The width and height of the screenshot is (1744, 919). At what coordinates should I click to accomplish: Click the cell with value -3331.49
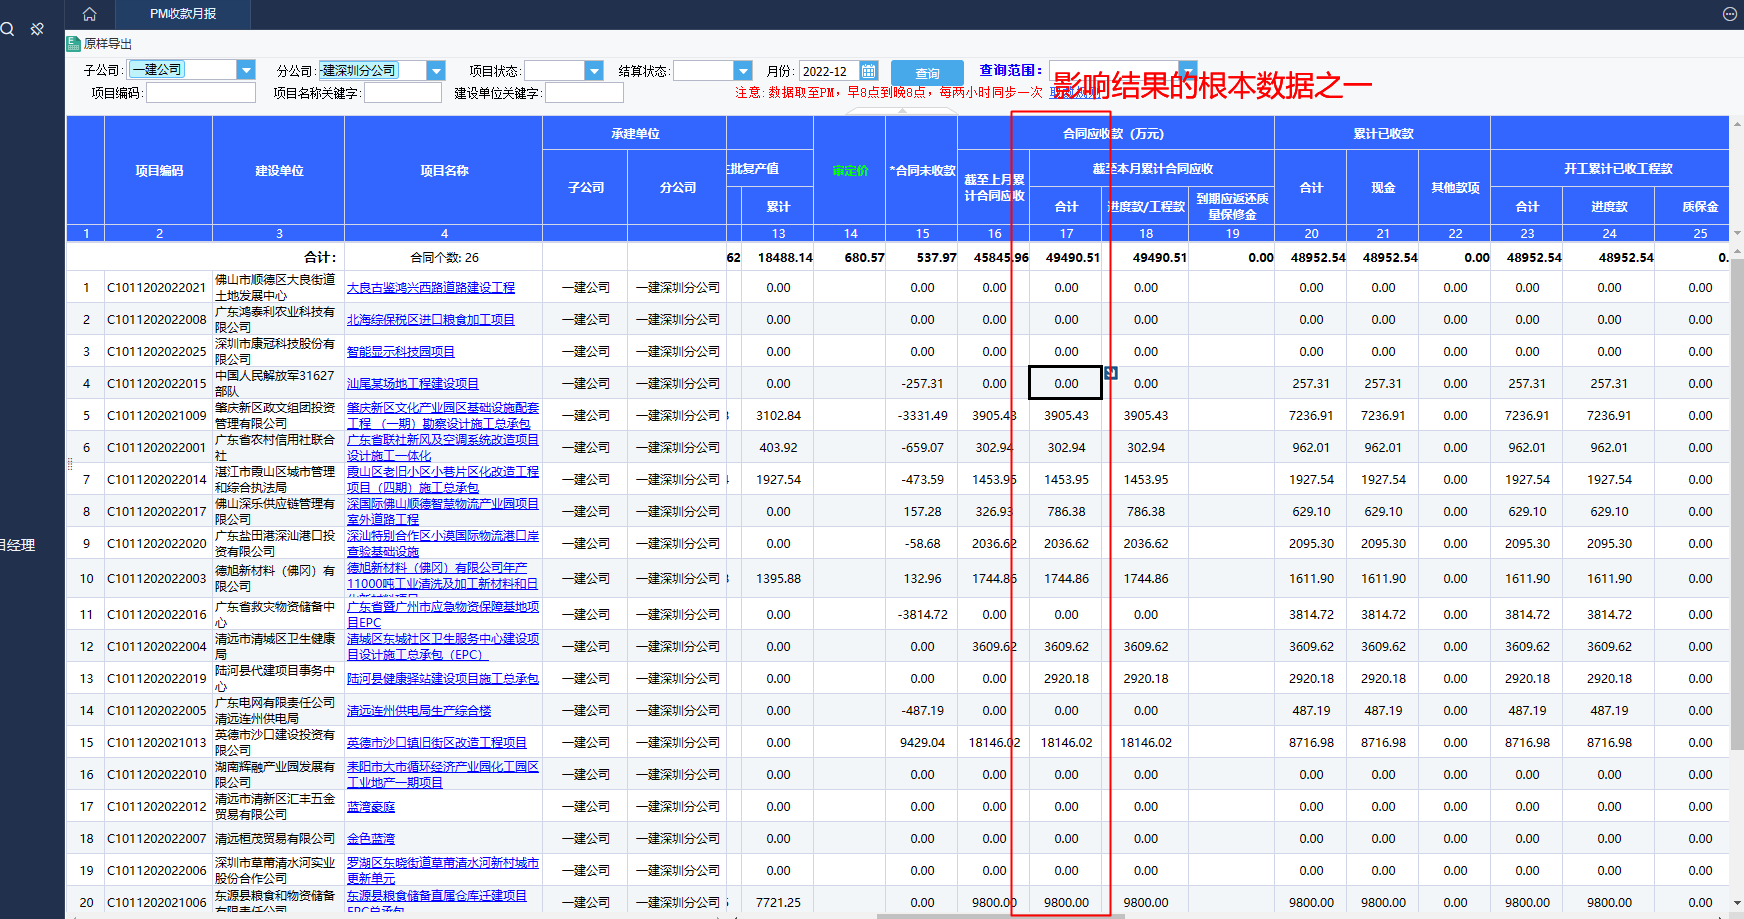coord(922,415)
